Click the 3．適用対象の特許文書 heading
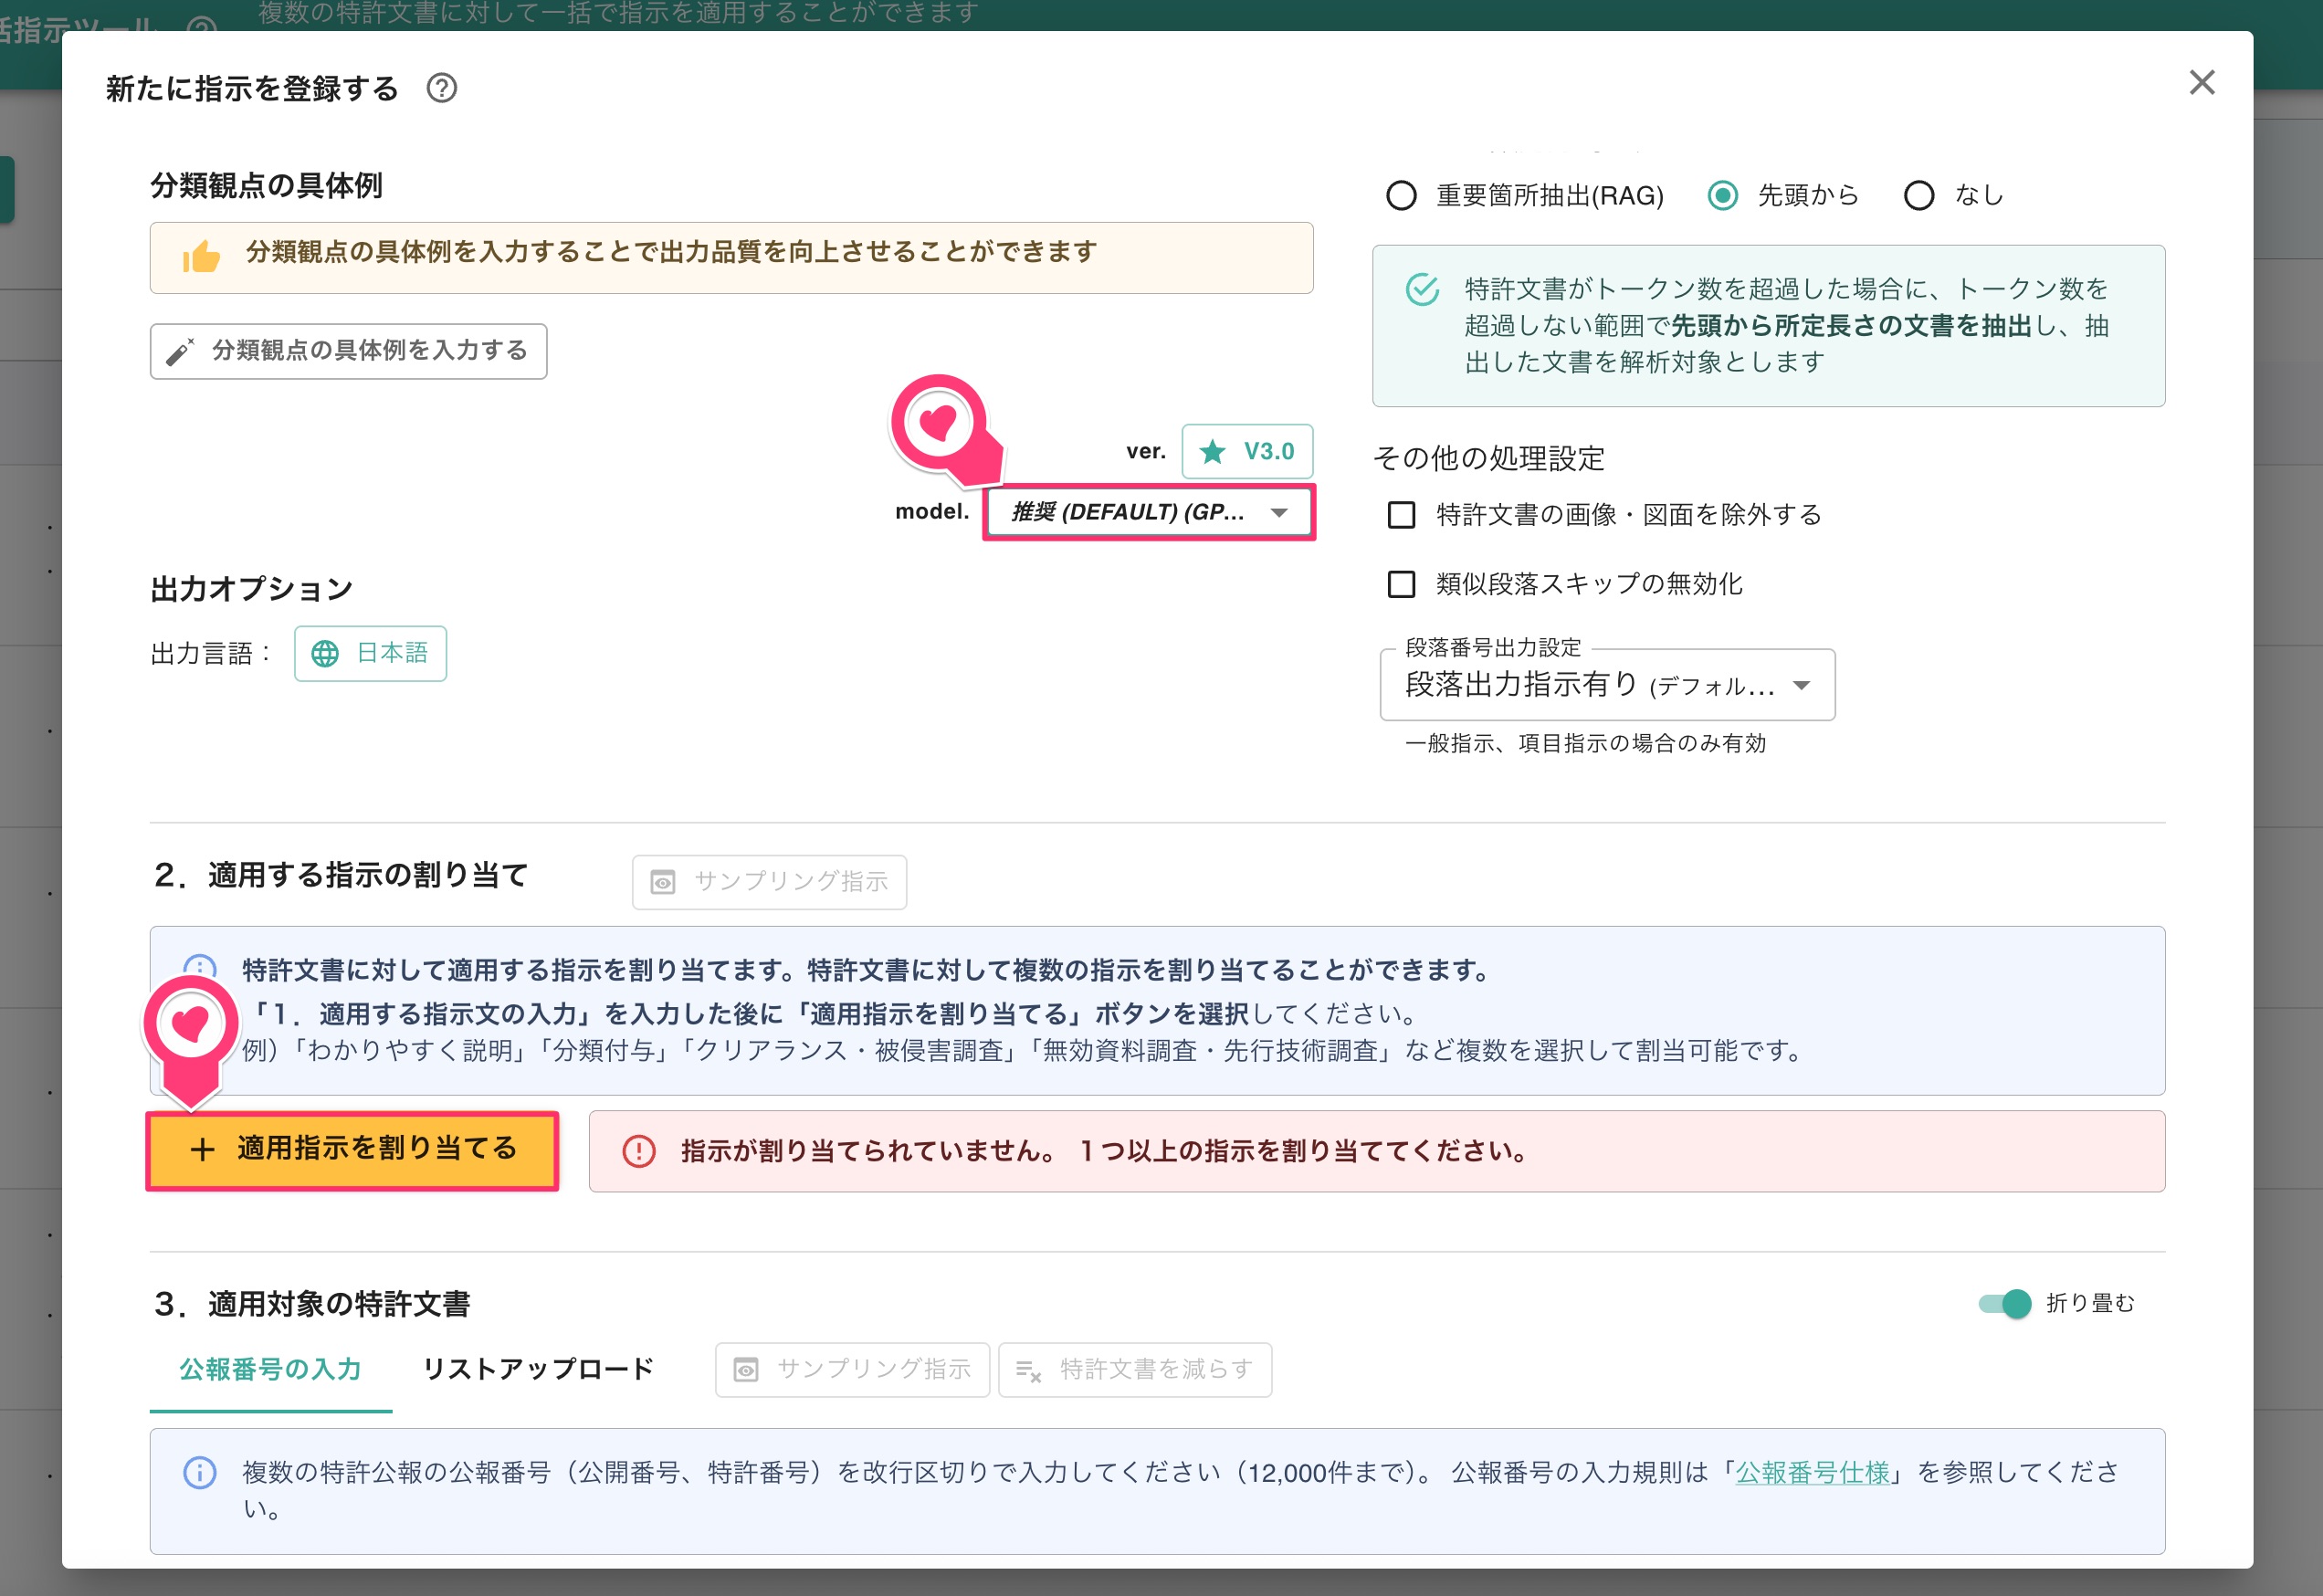Screen dimensions: 2323x1596 point(311,1304)
